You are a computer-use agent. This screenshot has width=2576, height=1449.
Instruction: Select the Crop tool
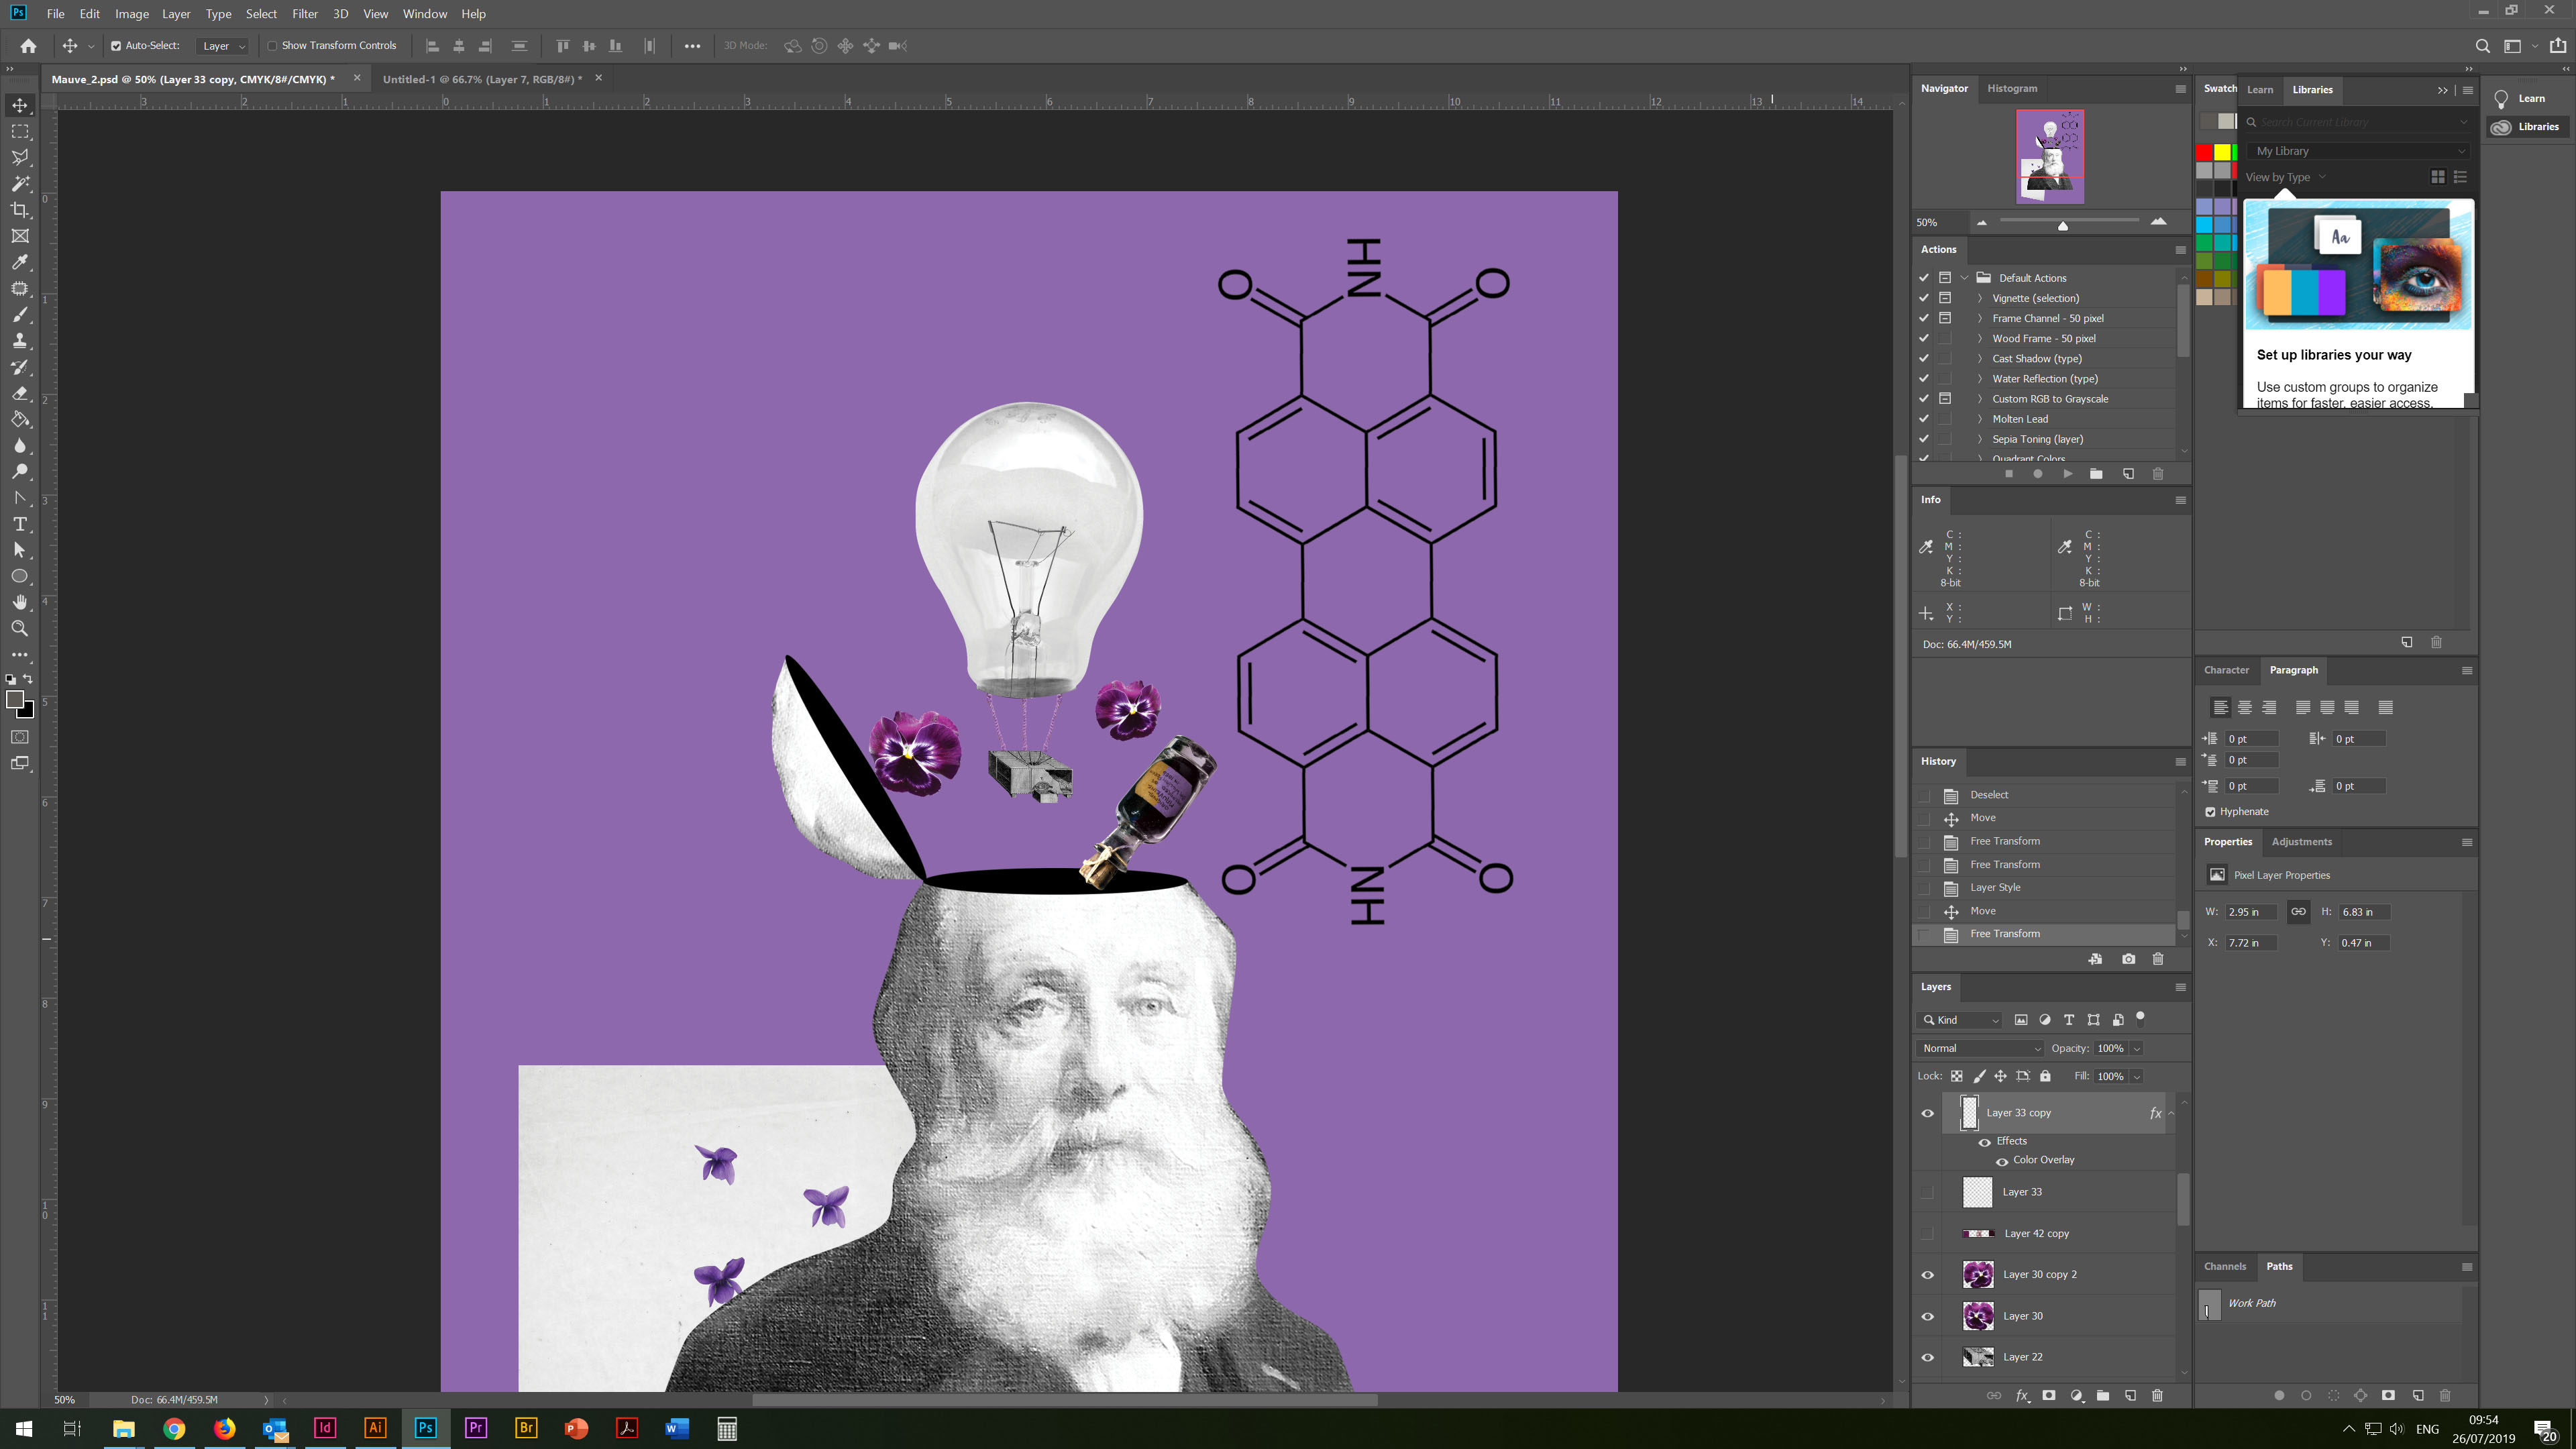click(20, 210)
